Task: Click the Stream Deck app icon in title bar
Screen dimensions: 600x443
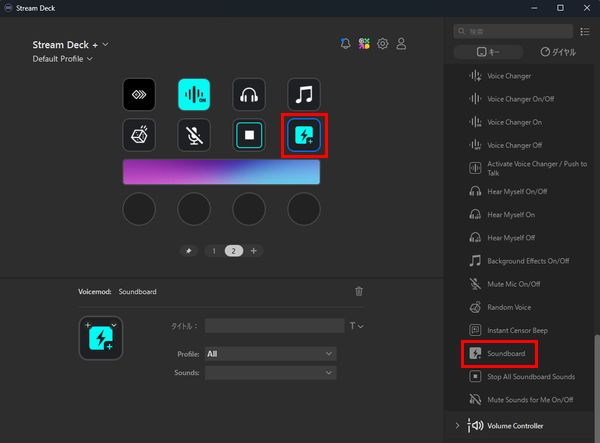Action: 8,8
